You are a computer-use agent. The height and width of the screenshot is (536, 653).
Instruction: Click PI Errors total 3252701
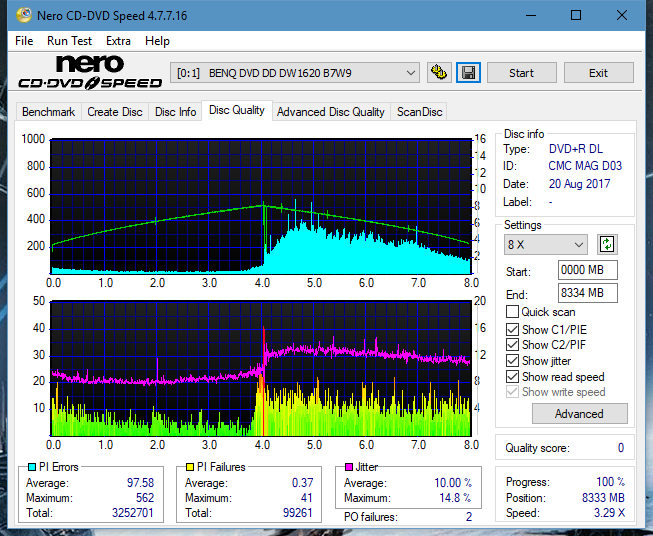click(133, 513)
